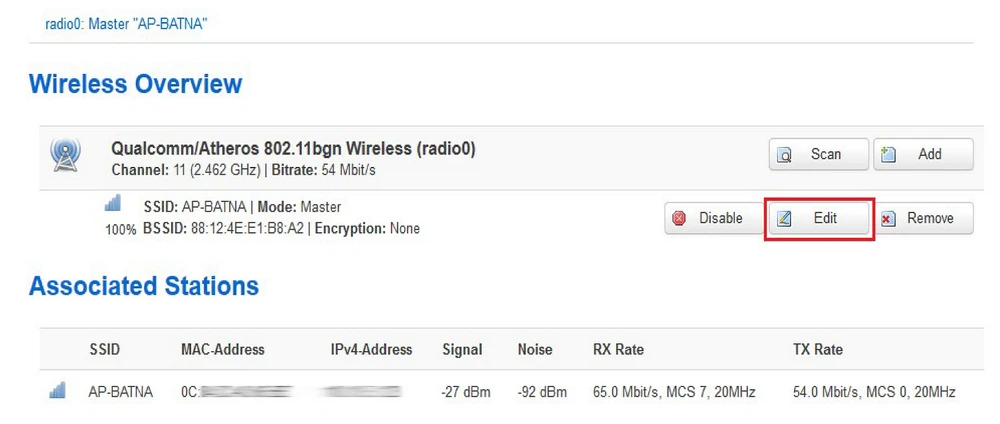1000x424 pixels.
Task: Click the signal strength bars beside SSID AP-BATNA
Action: tap(113, 204)
